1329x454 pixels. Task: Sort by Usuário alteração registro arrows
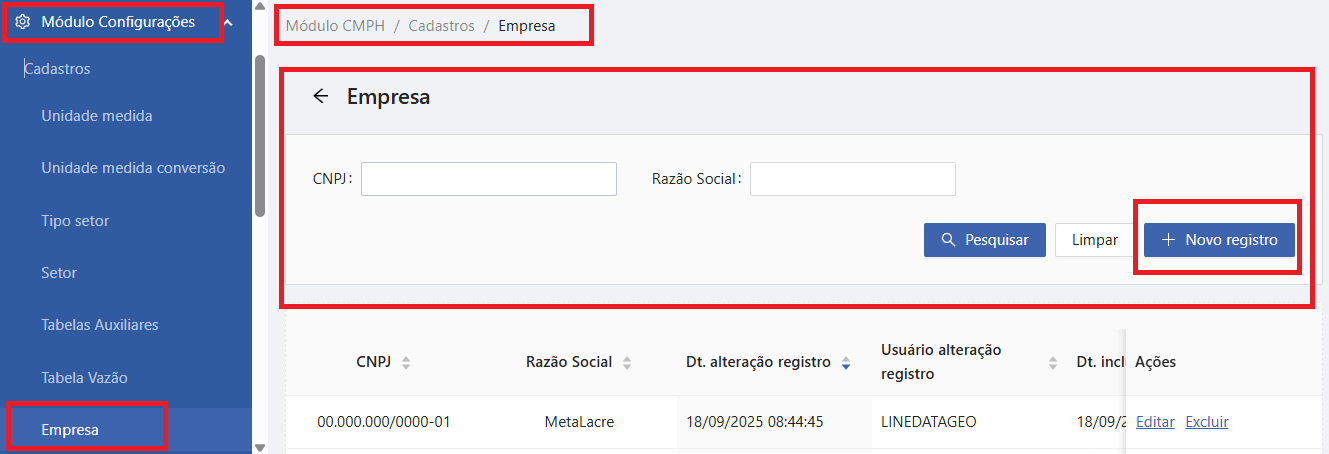1053,363
